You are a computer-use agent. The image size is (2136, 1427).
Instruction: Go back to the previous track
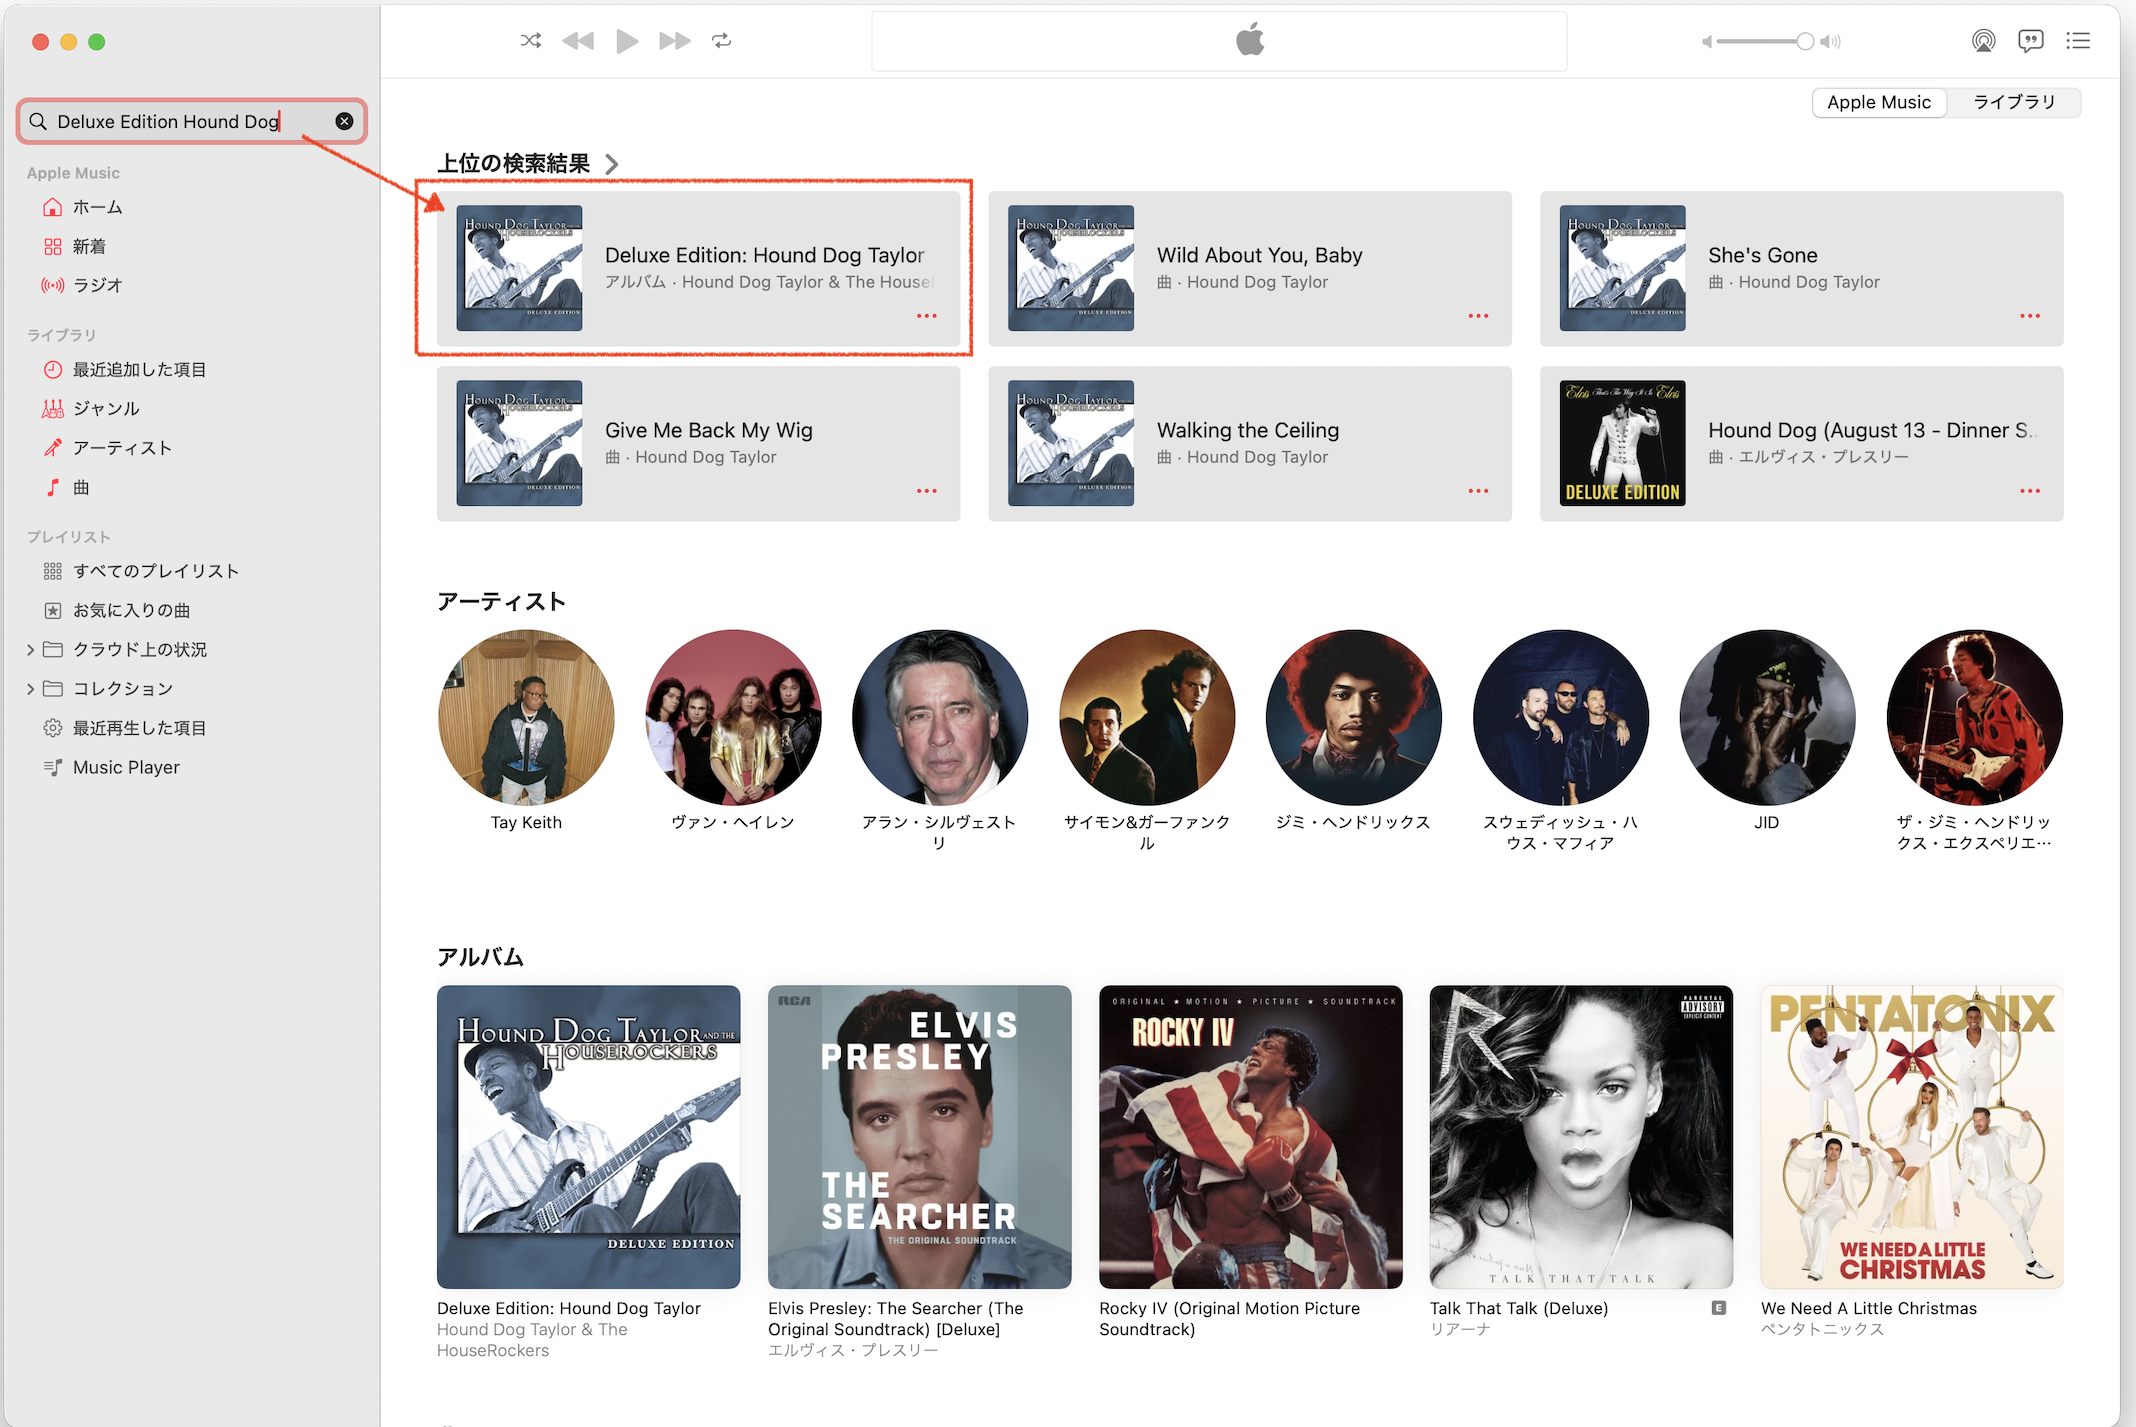(578, 41)
